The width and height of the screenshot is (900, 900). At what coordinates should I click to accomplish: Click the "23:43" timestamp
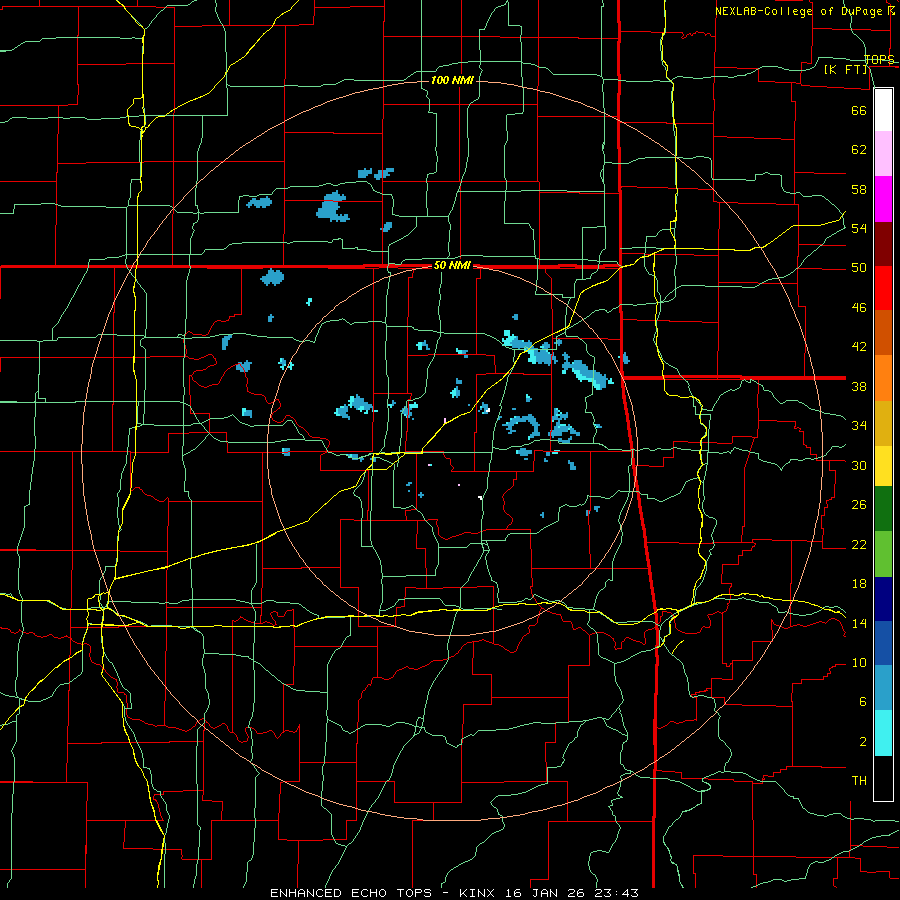618,893
